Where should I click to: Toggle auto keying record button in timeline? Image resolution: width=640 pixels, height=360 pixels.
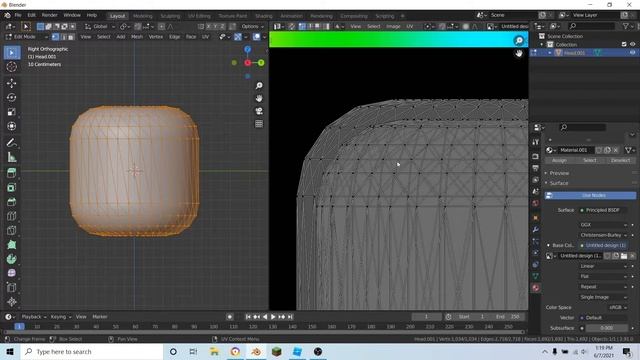(230, 317)
